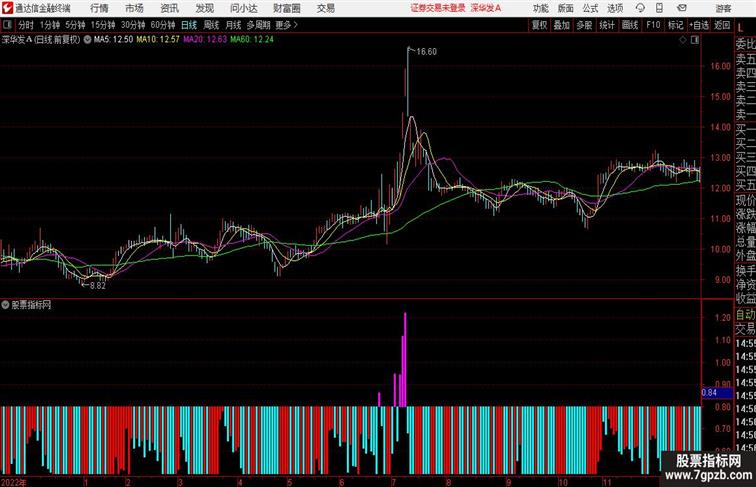
Task: Select the 日线 daily period tab
Action: [189, 25]
